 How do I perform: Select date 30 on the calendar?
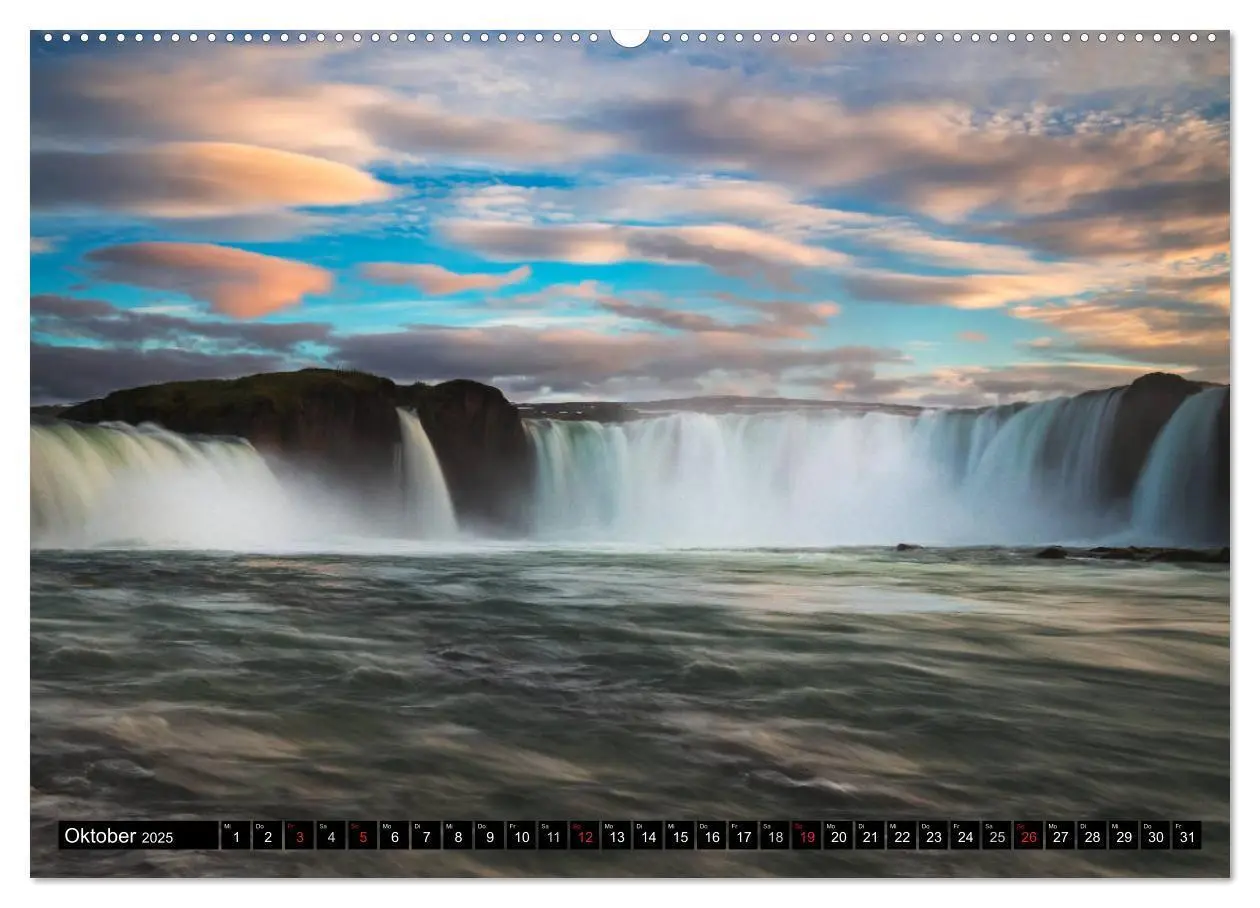(1155, 836)
